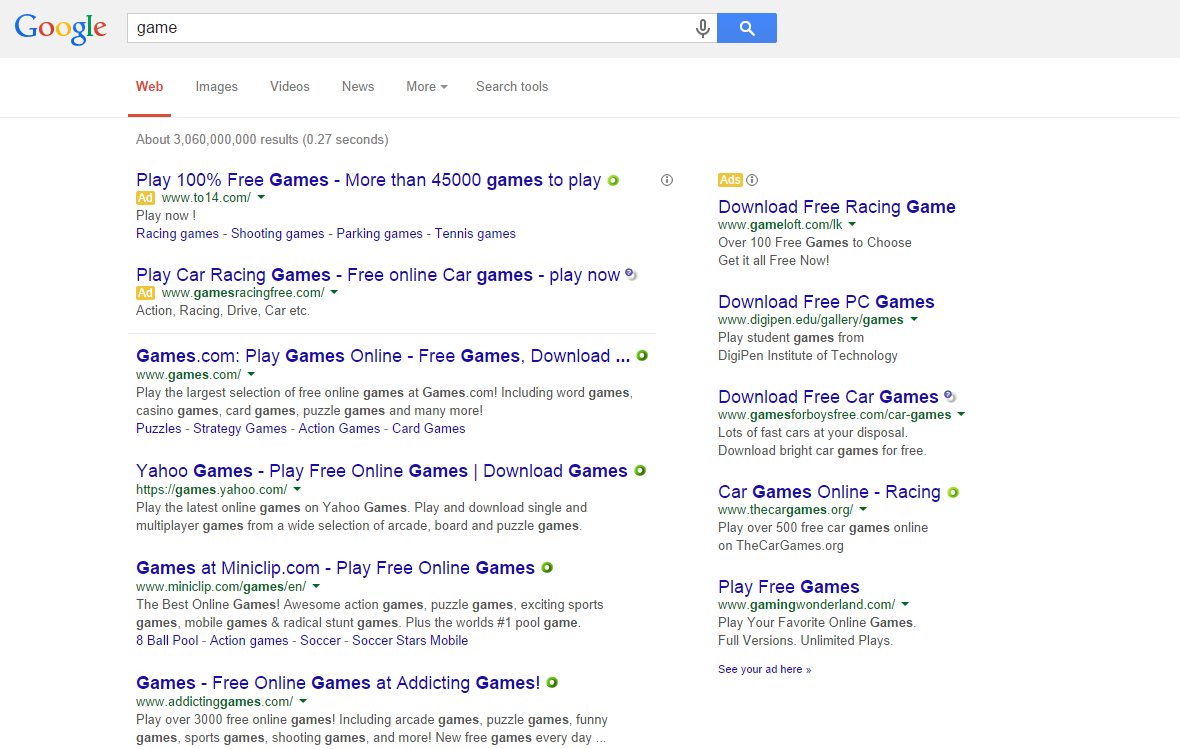The height and width of the screenshot is (749, 1180).
Task: Click 'Action games' sitelink under Miniclip
Action: pyautogui.click(x=249, y=641)
